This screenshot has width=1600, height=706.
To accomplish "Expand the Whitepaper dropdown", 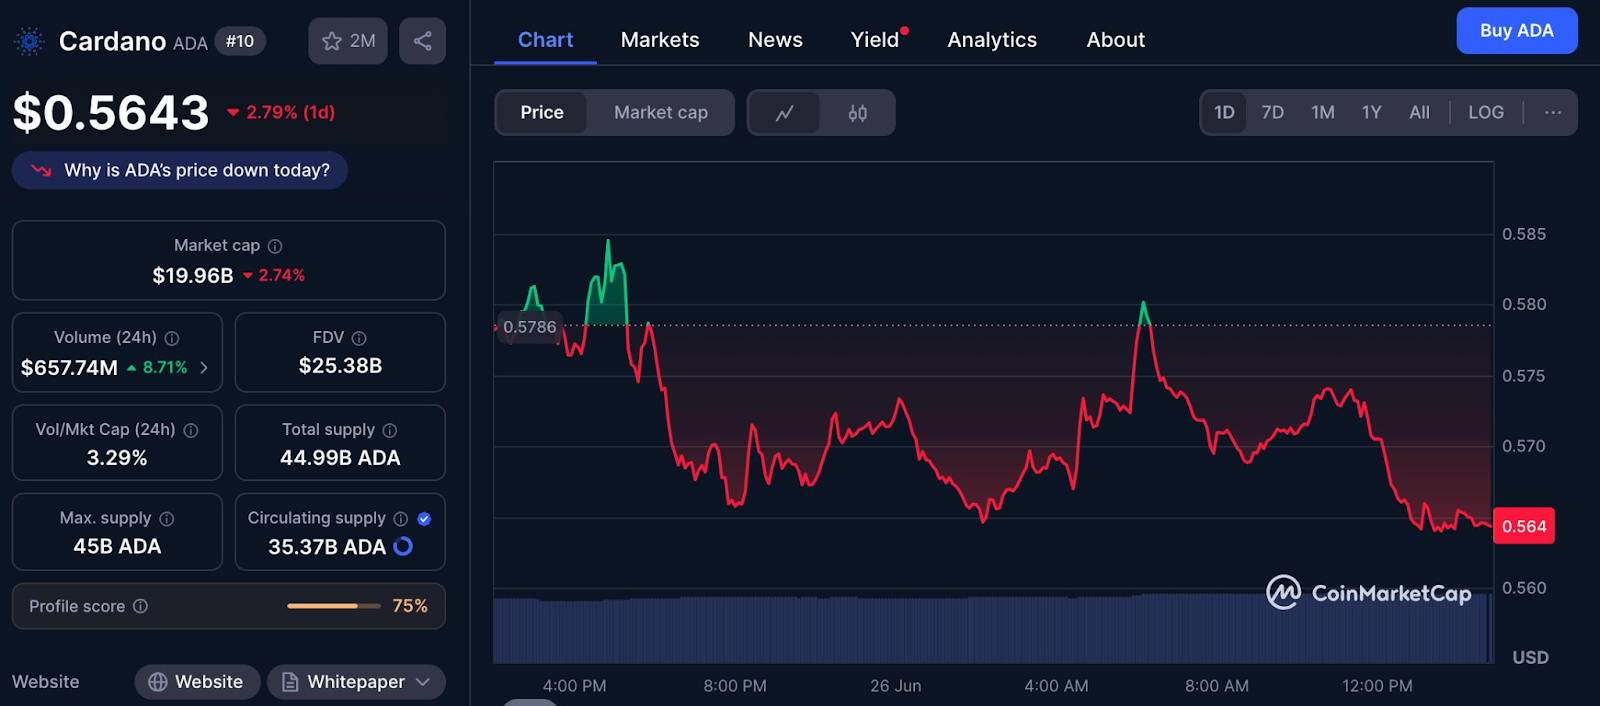I will 356,682.
